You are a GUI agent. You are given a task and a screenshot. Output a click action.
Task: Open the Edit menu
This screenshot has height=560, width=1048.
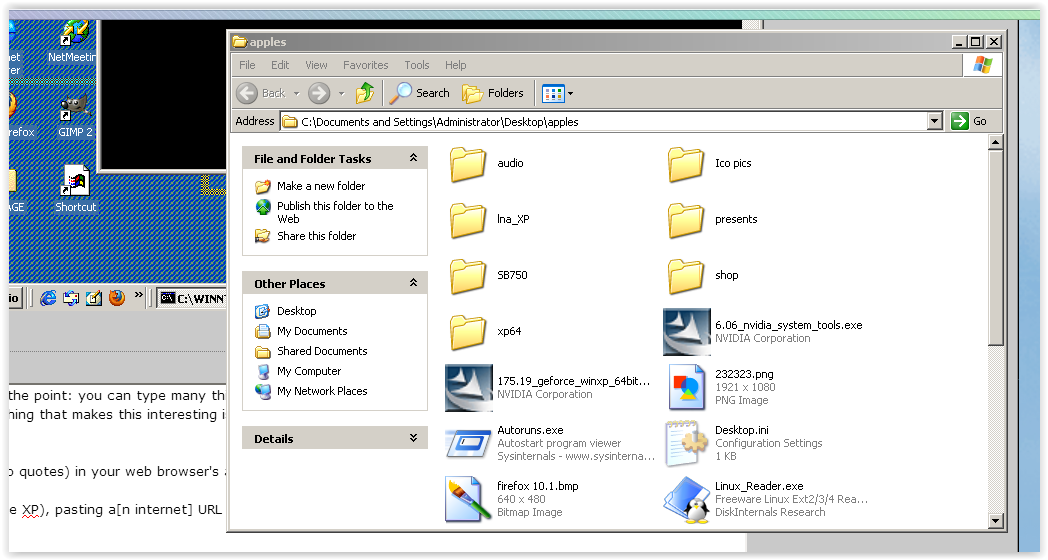tap(280, 65)
